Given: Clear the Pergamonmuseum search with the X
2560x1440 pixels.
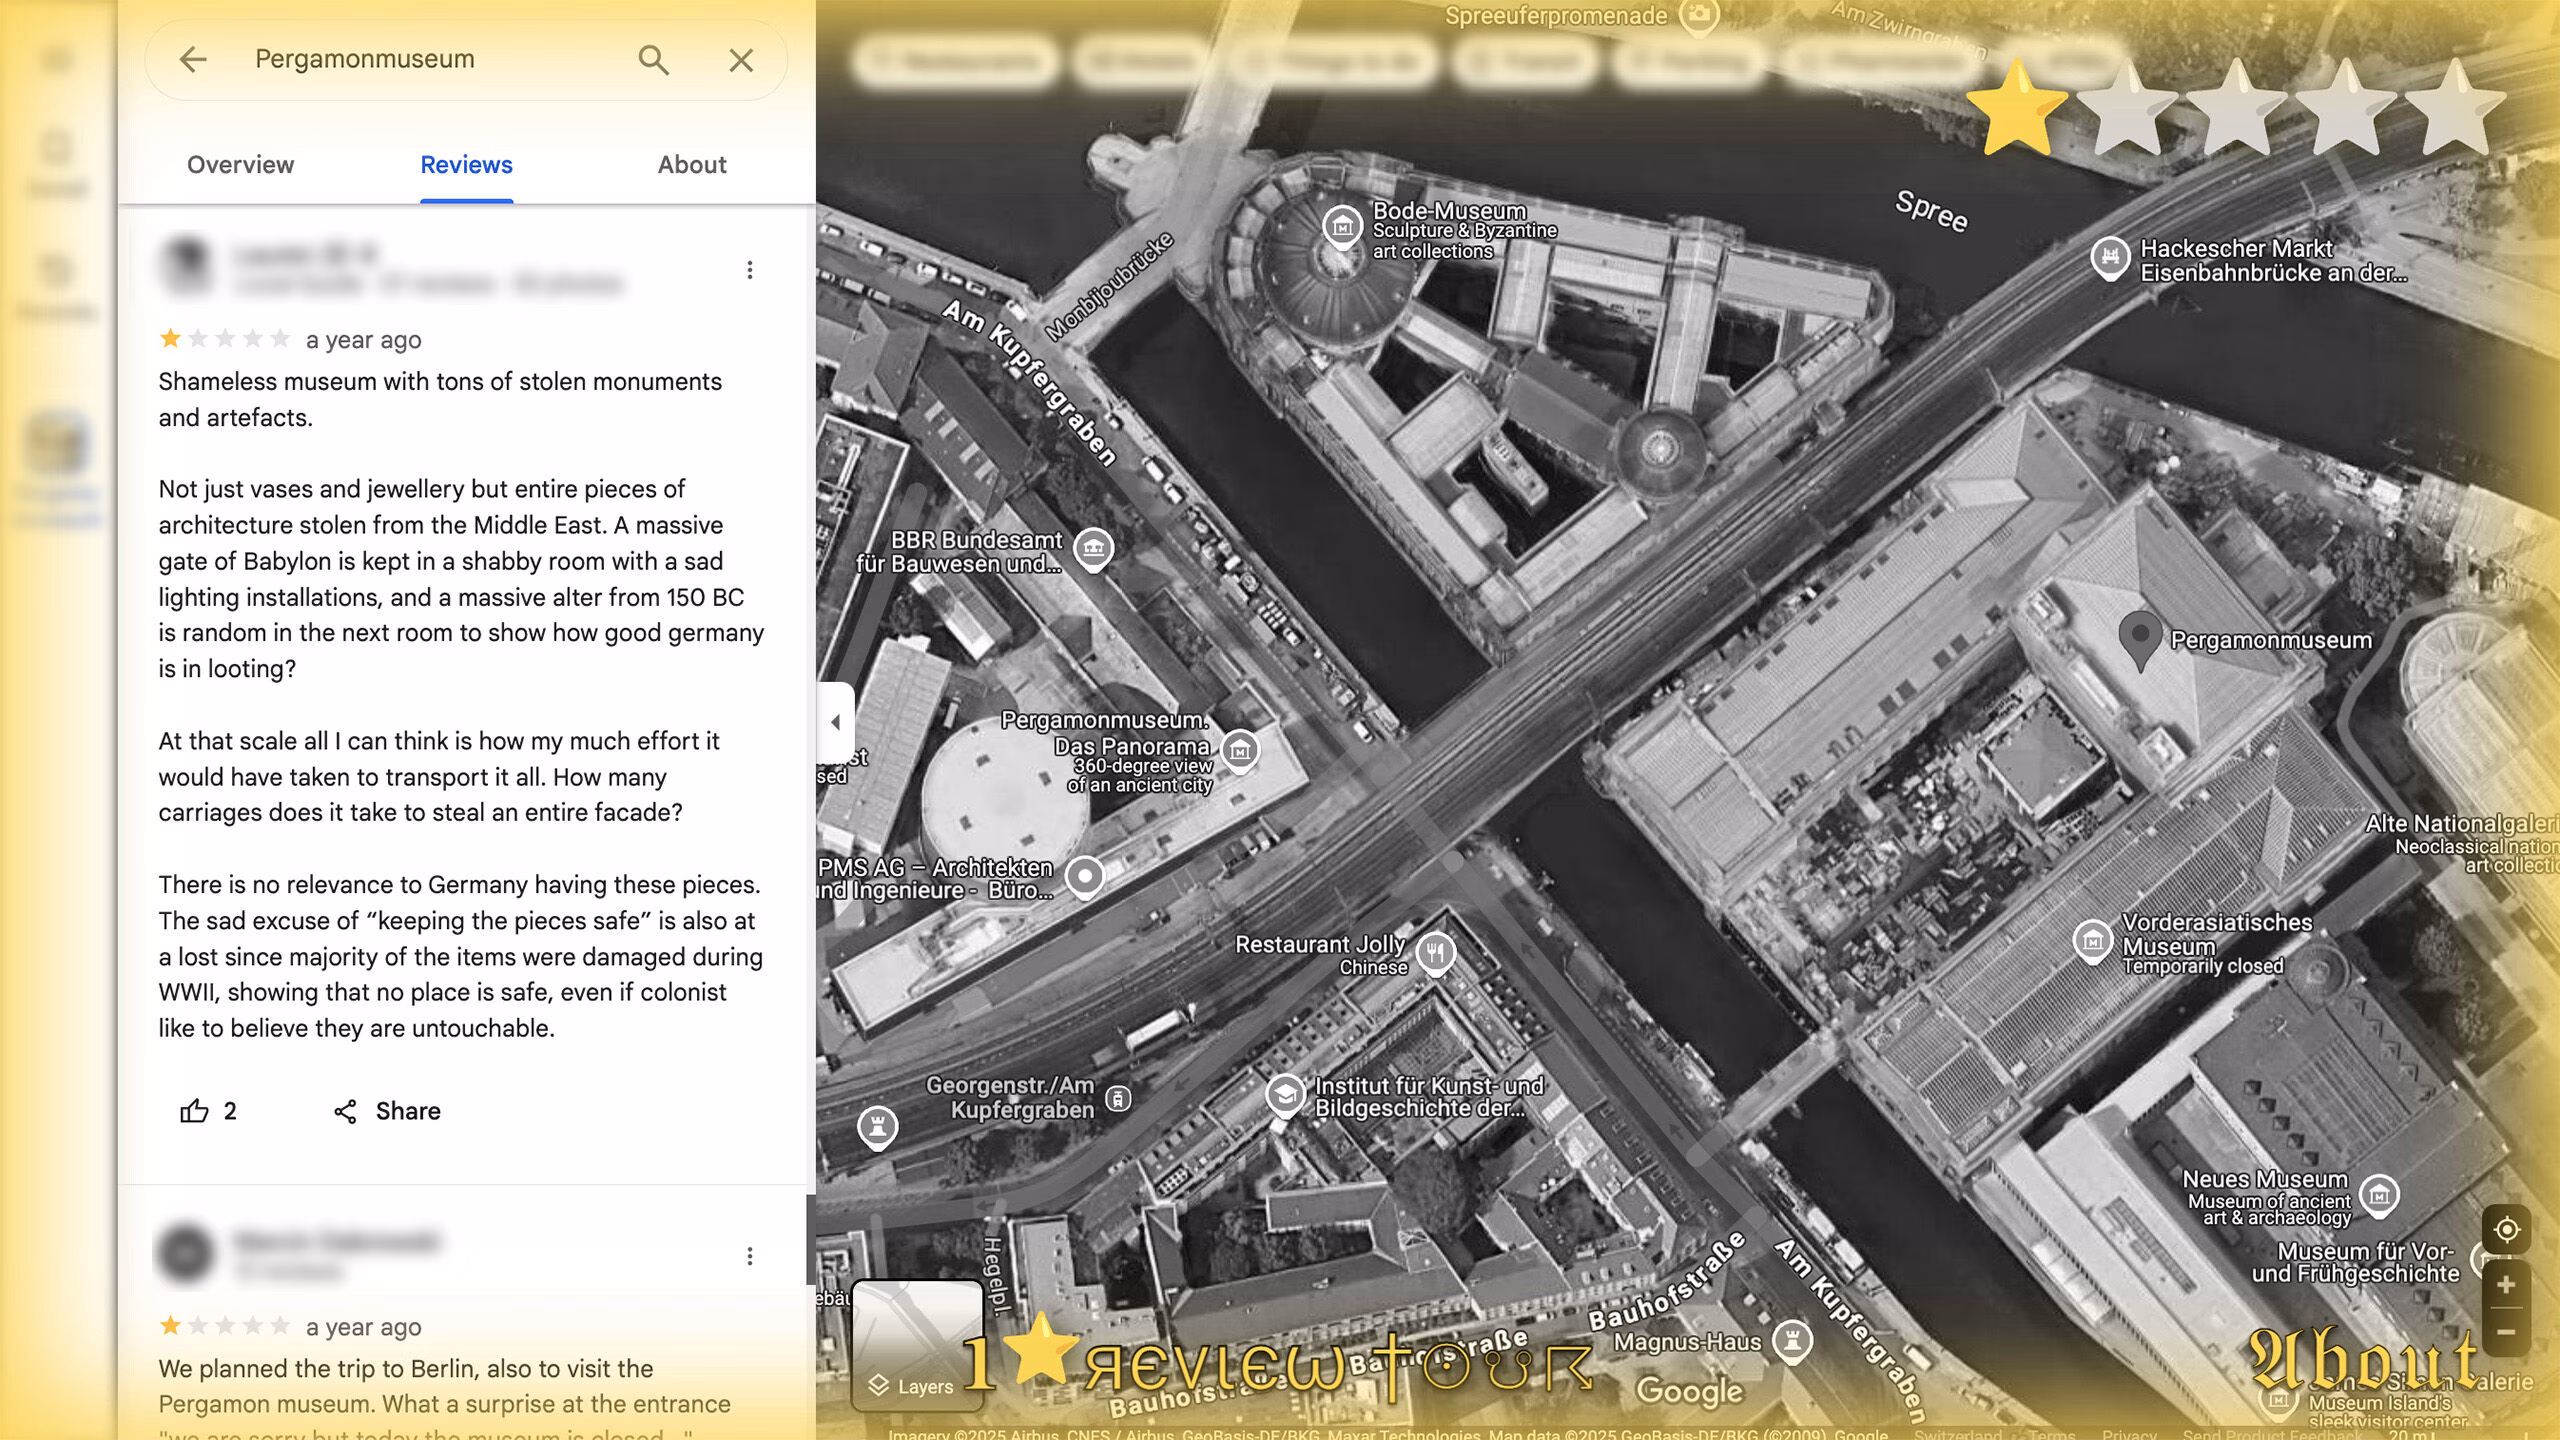Looking at the screenshot, I should click(741, 60).
